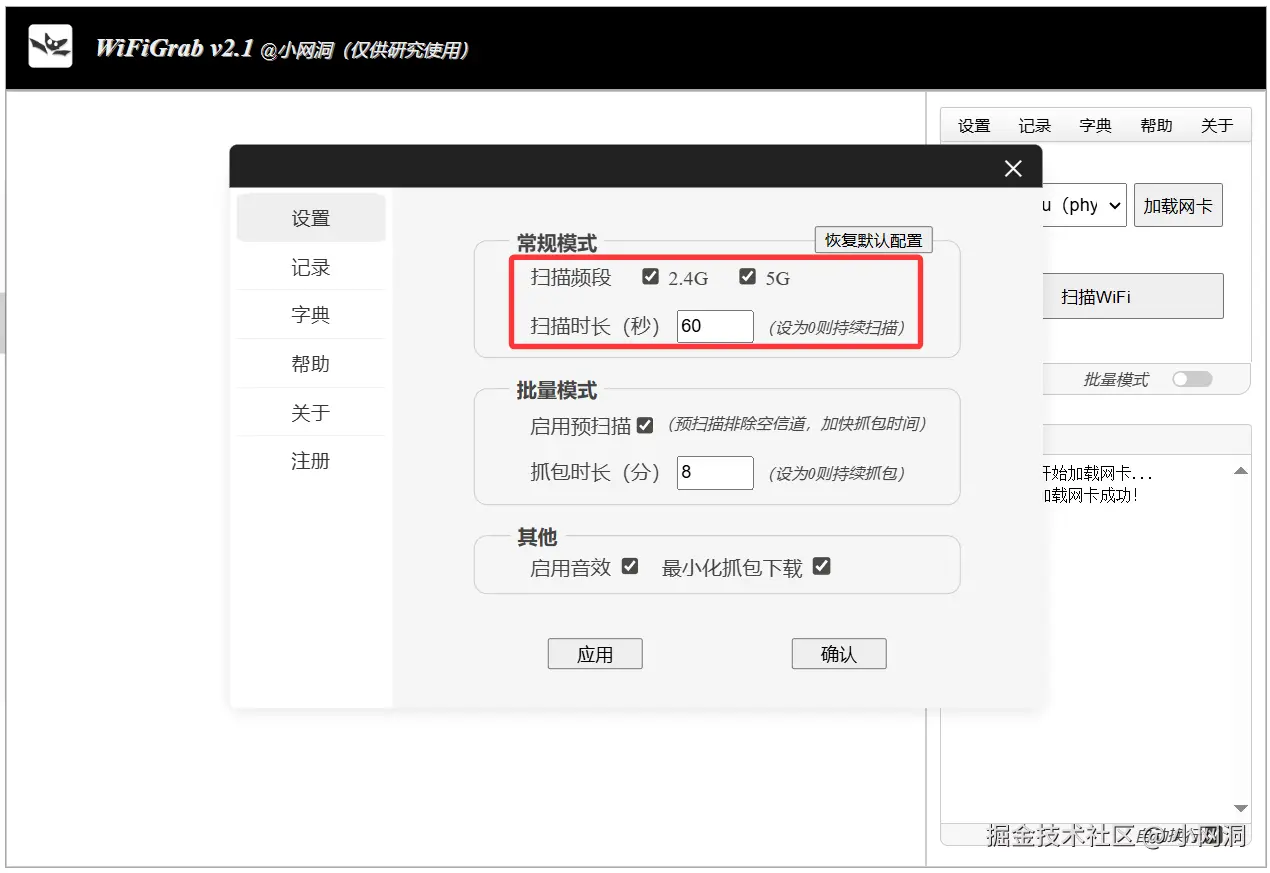Image resolution: width=1270 pixels, height=873 pixels.
Task: Open 设置 menu in main window bar
Action: click(974, 125)
